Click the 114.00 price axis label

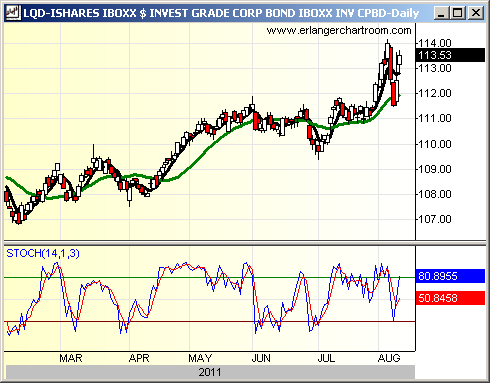click(x=435, y=43)
